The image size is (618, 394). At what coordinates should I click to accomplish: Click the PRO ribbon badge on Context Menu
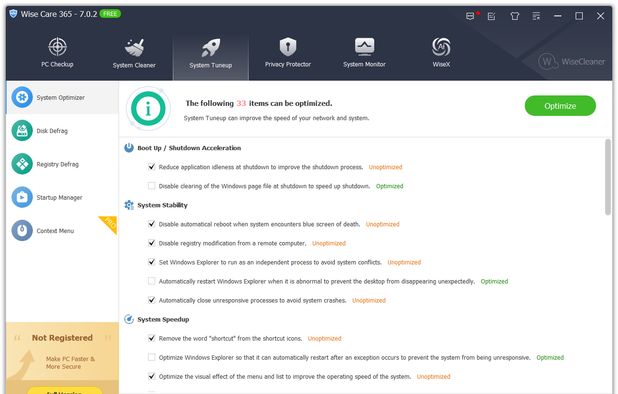[x=109, y=224]
